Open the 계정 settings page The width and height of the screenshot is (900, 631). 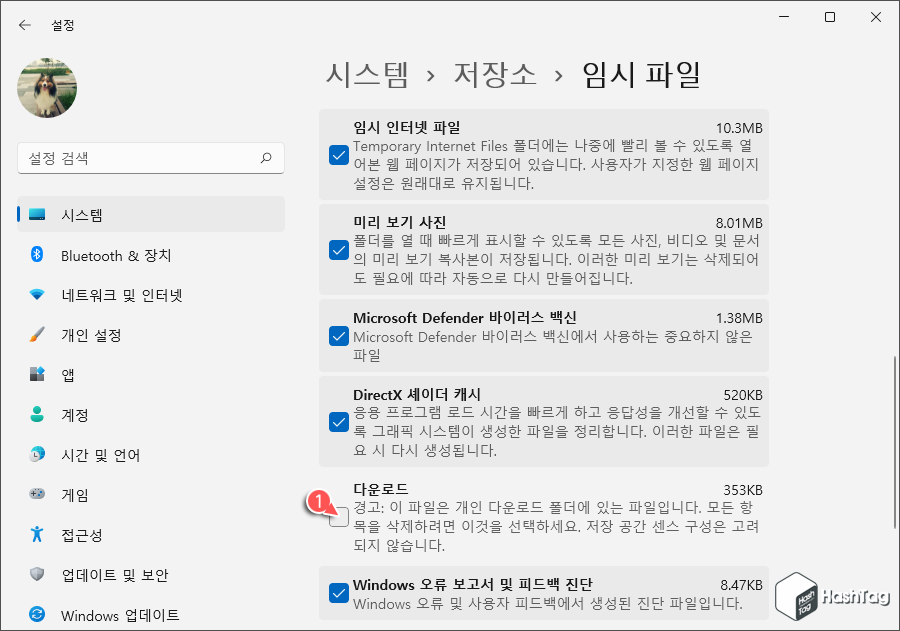click(x=72, y=415)
